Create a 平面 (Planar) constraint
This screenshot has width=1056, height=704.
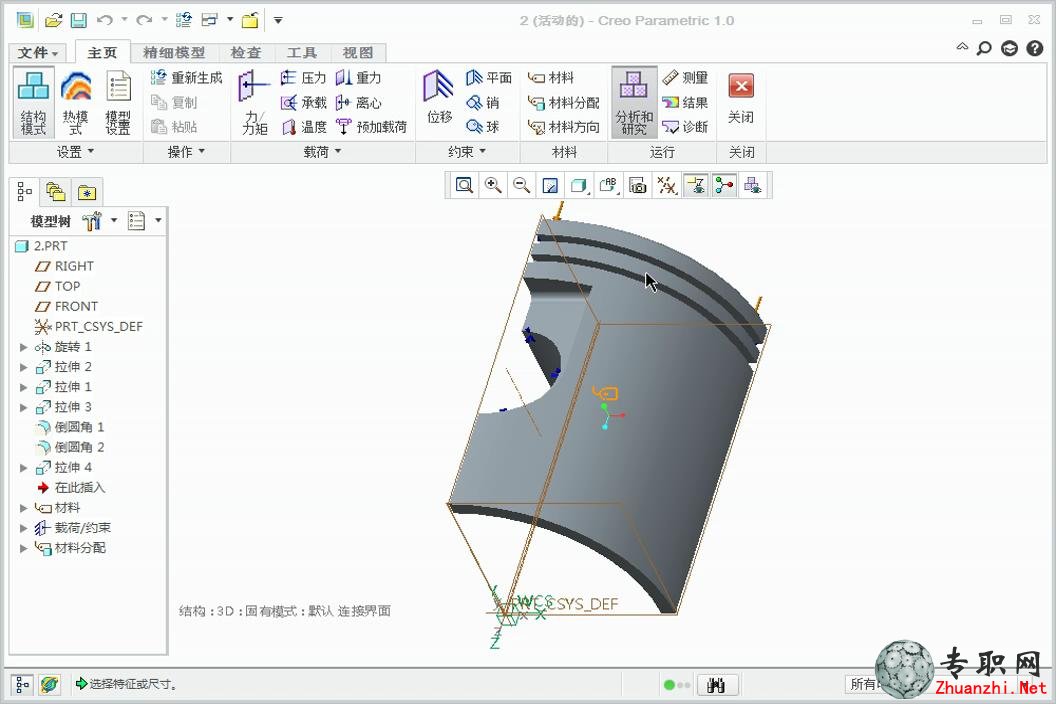489,77
